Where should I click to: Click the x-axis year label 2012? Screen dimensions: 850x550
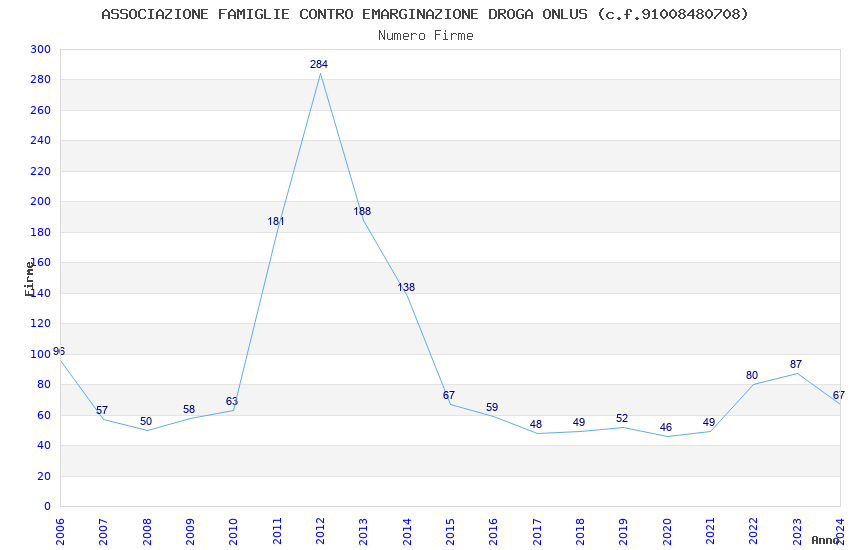[x=320, y=531]
